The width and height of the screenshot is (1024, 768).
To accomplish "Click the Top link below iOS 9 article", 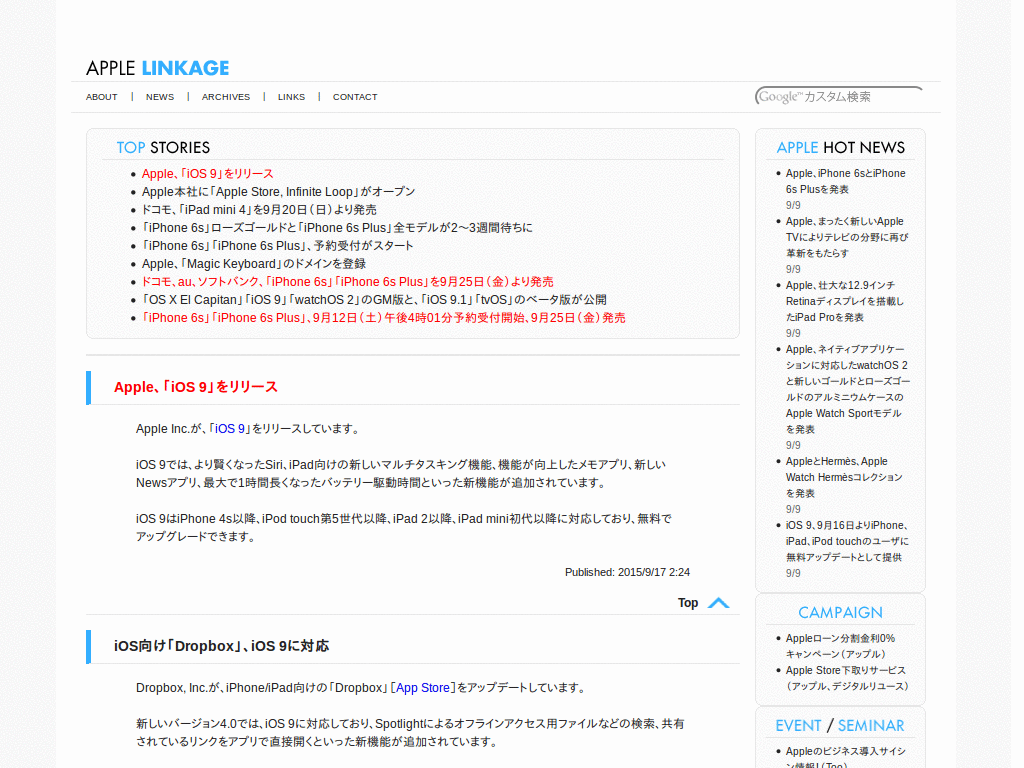I will [688, 603].
